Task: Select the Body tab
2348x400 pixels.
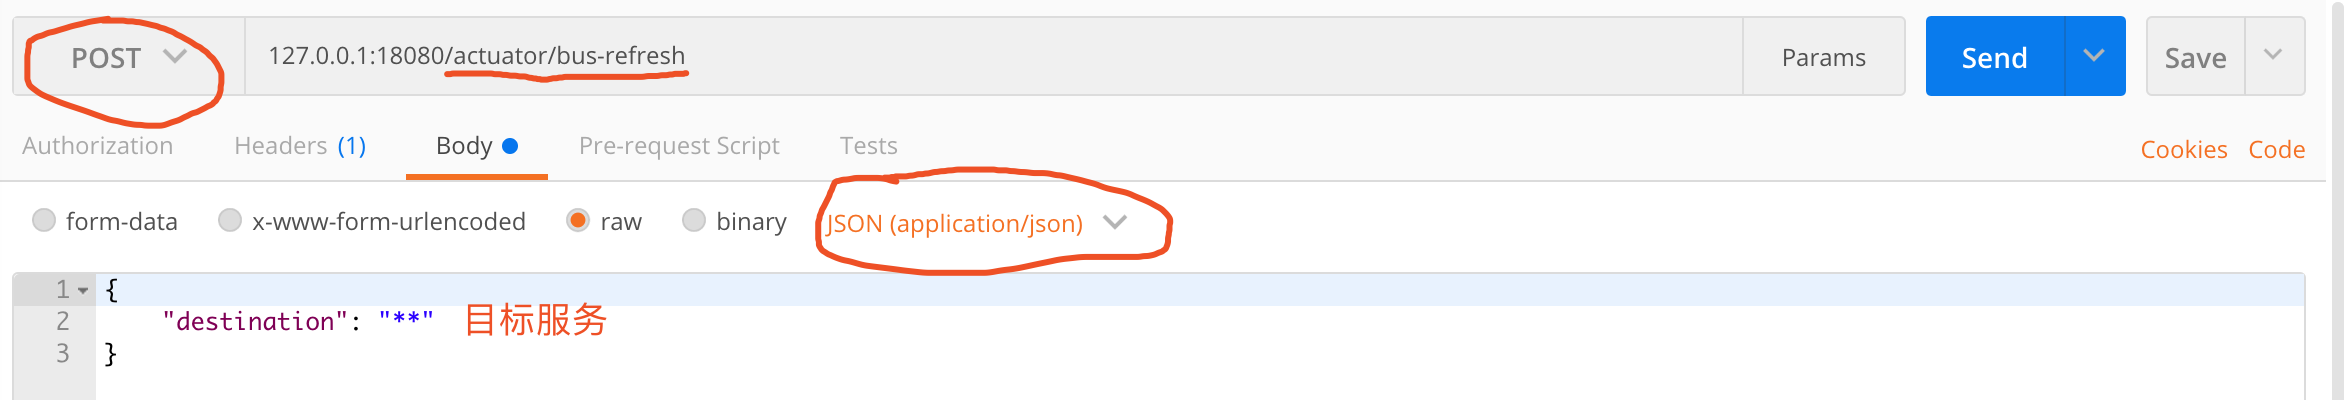Action: (476, 146)
